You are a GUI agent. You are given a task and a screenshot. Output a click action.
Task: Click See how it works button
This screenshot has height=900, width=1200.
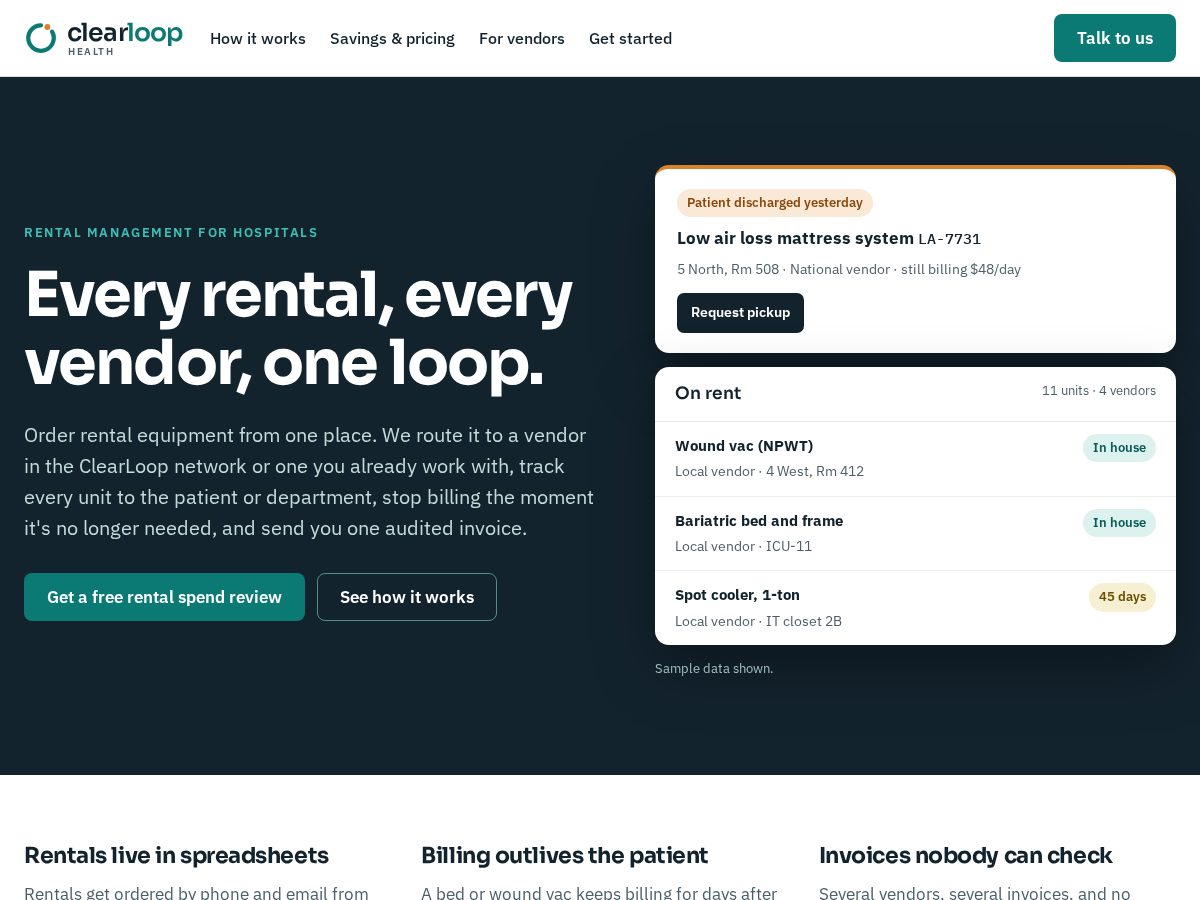point(407,597)
